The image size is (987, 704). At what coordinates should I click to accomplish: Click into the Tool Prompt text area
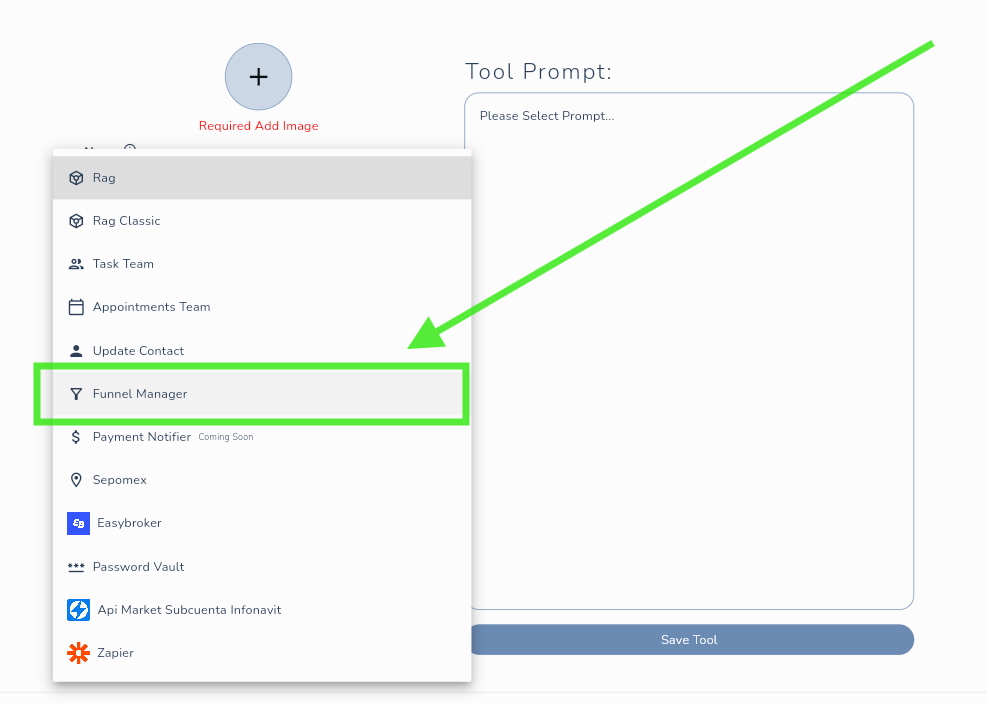tap(689, 350)
